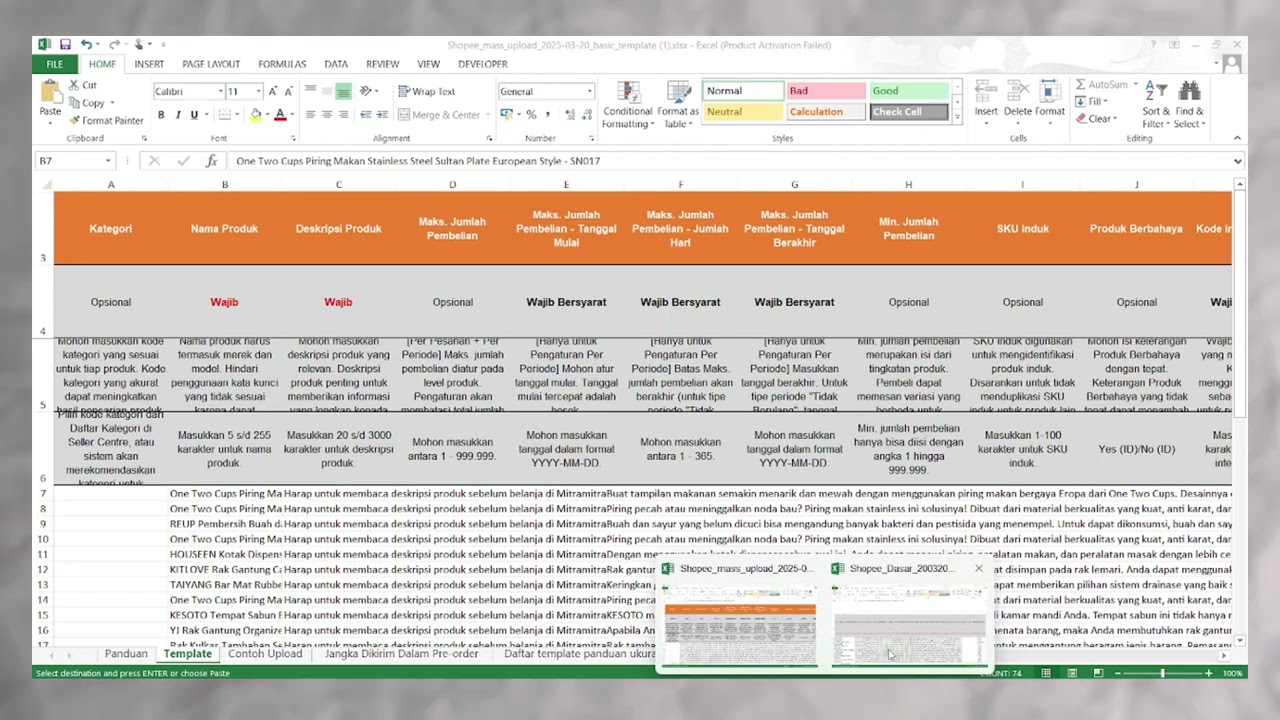Open the borders dropdown arrow
Viewport: 1280px width, 720px height.
pyautogui.click(x=238, y=115)
